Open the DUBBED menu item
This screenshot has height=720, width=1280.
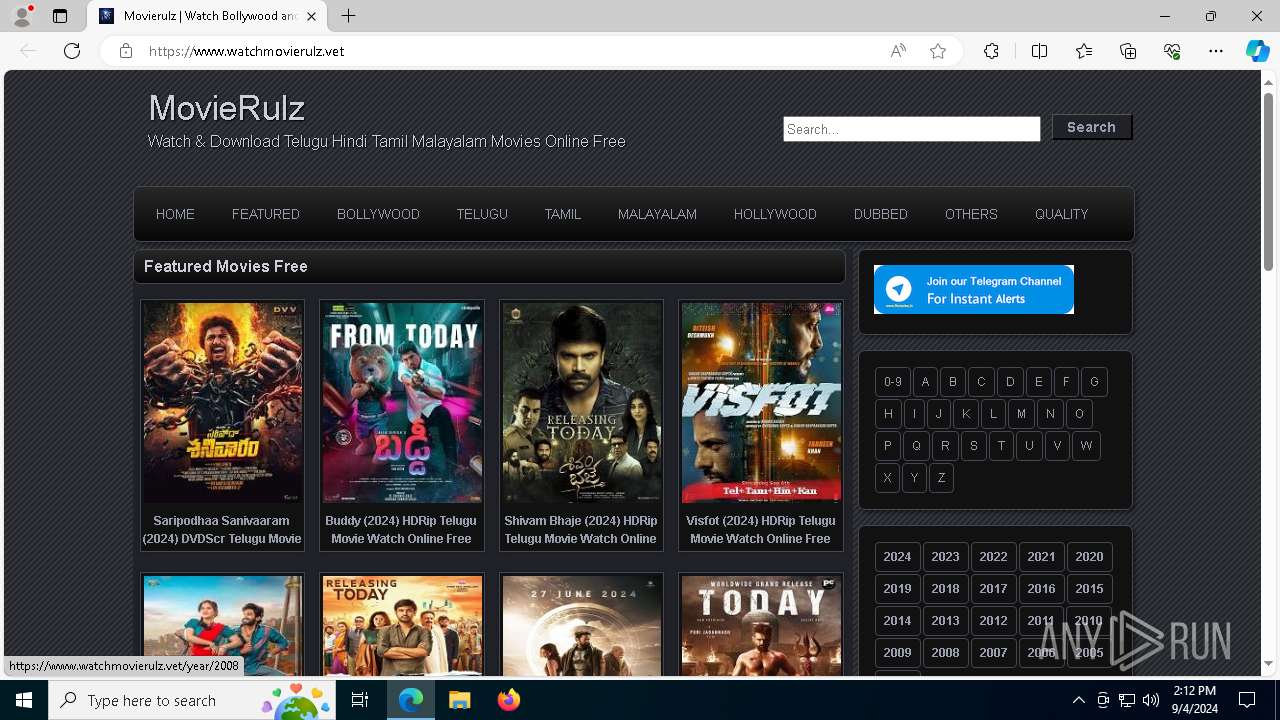click(881, 214)
